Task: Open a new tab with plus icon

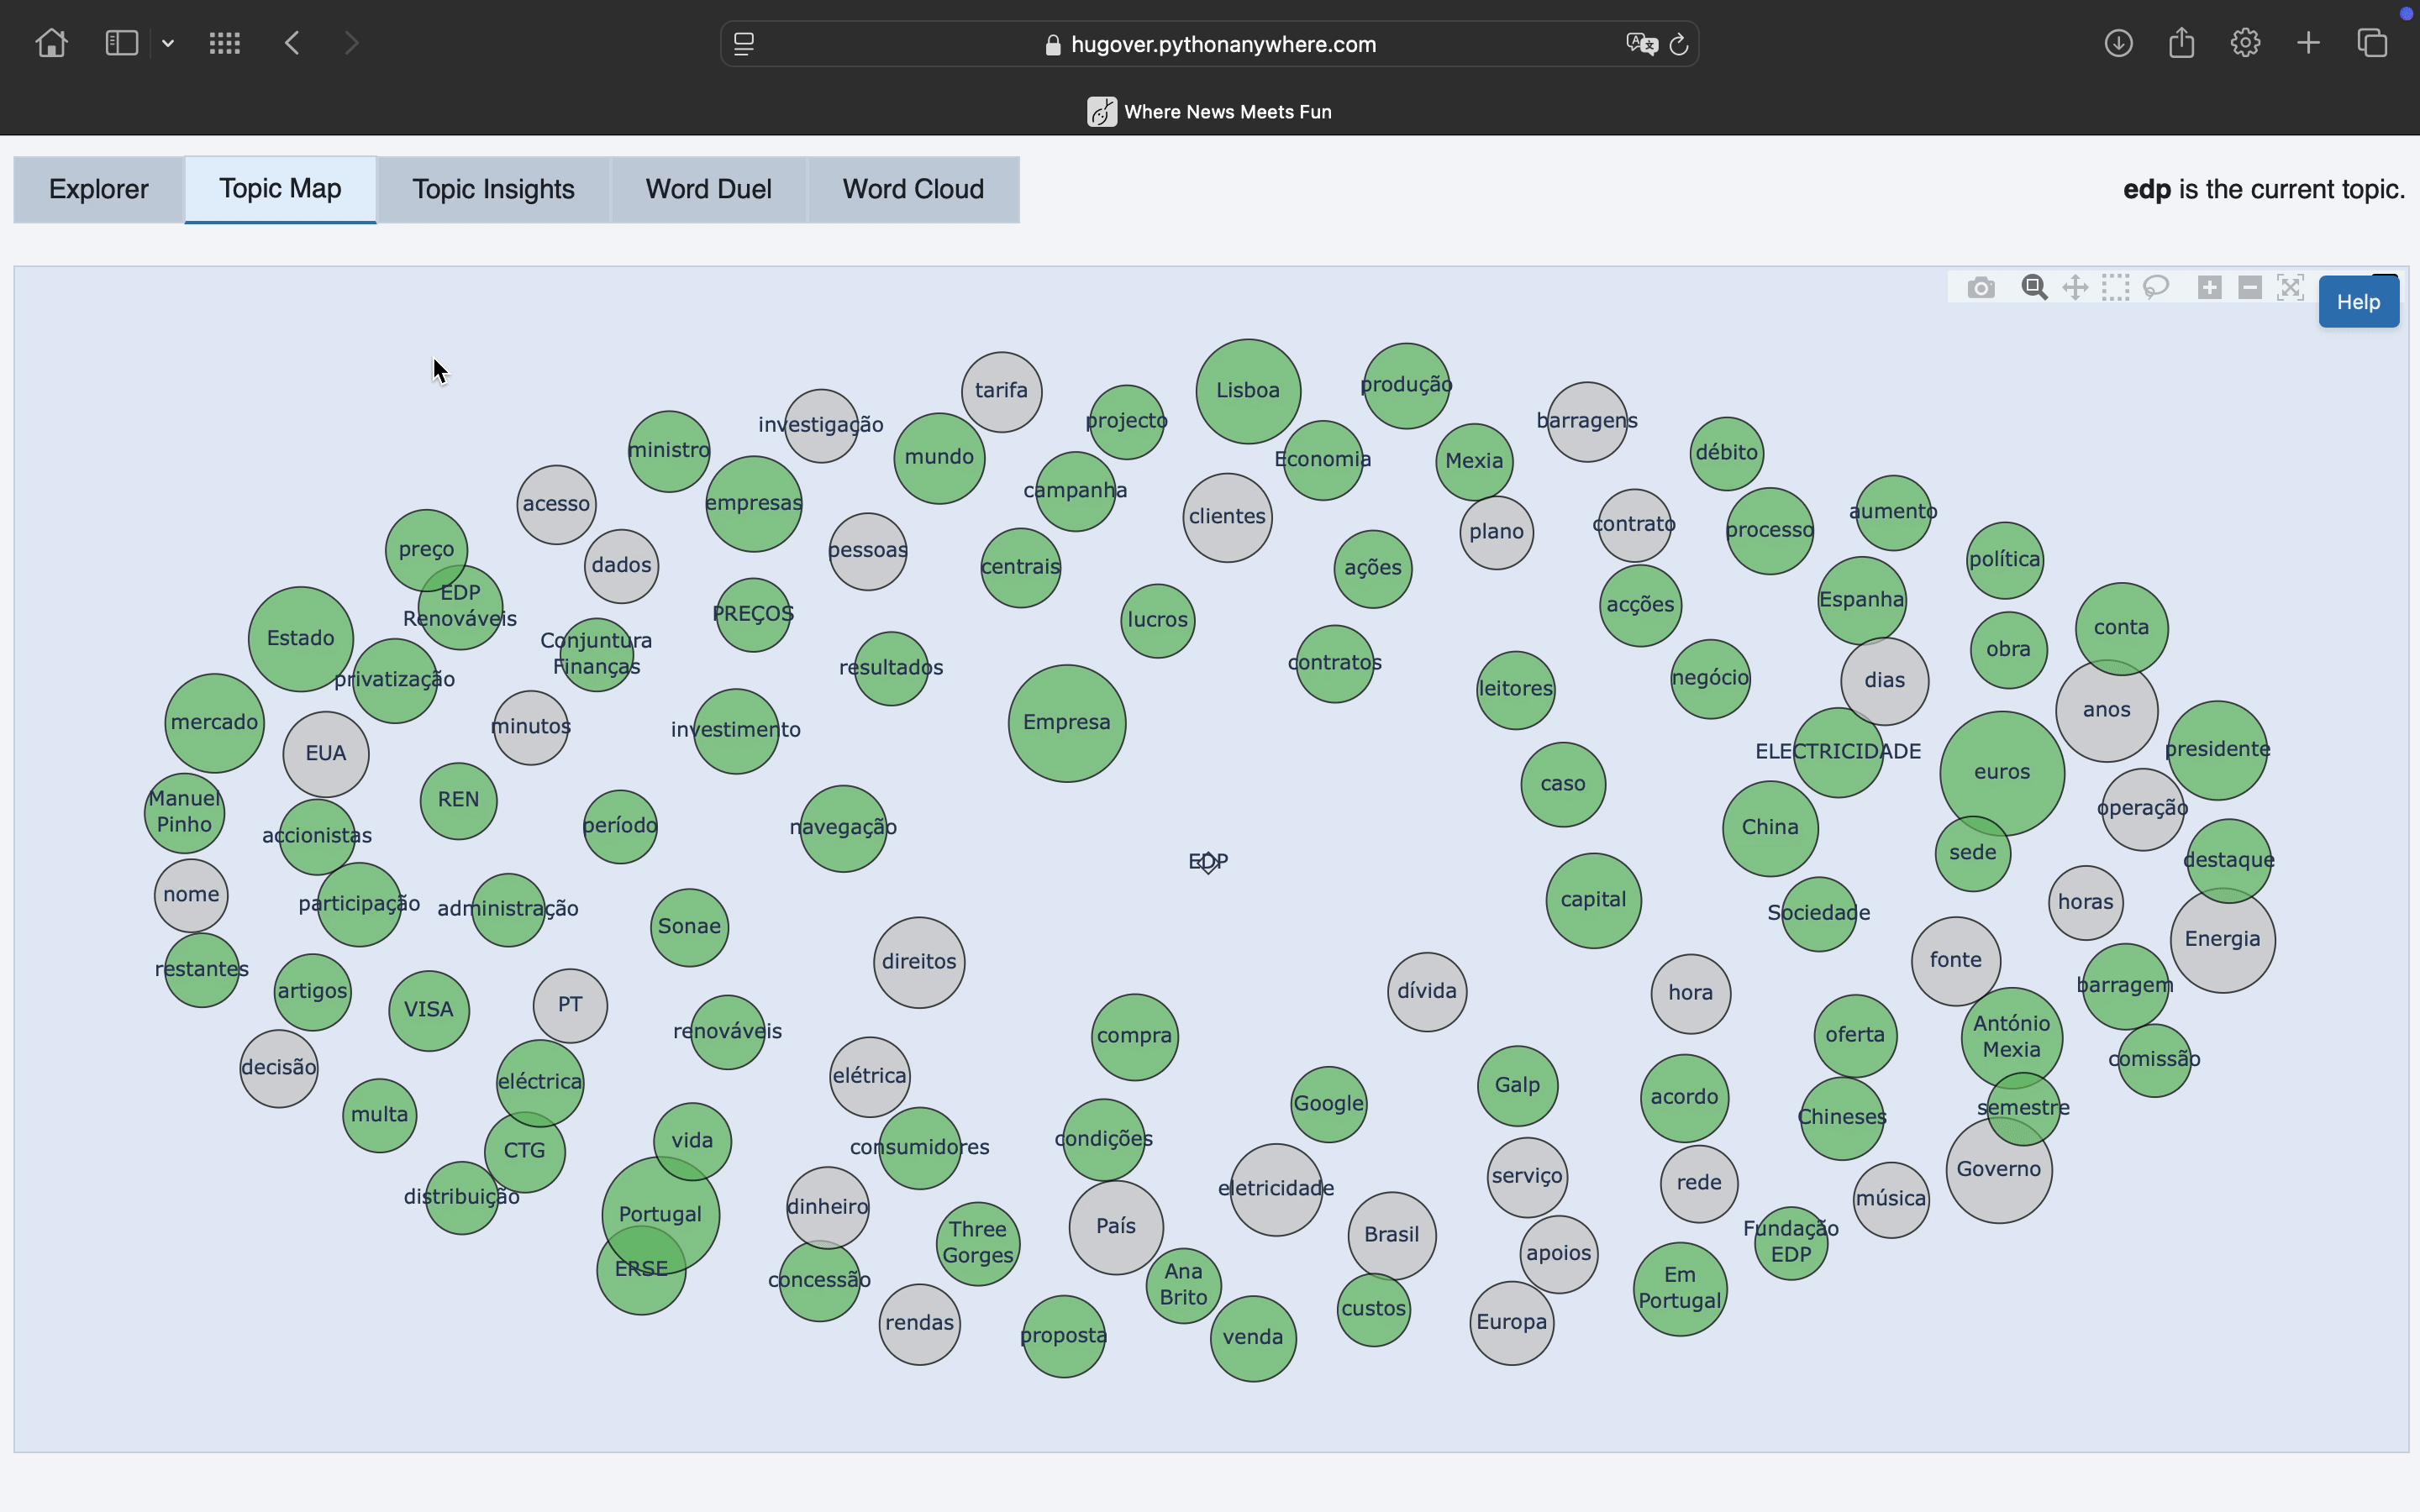Action: tap(2309, 43)
